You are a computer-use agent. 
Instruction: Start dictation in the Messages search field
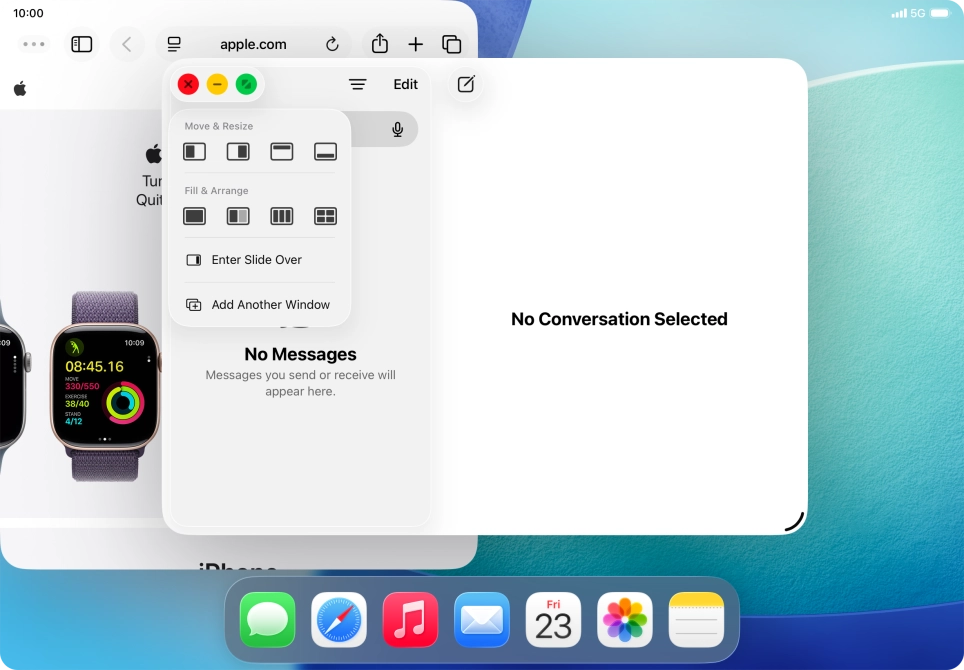pyautogui.click(x=397, y=129)
